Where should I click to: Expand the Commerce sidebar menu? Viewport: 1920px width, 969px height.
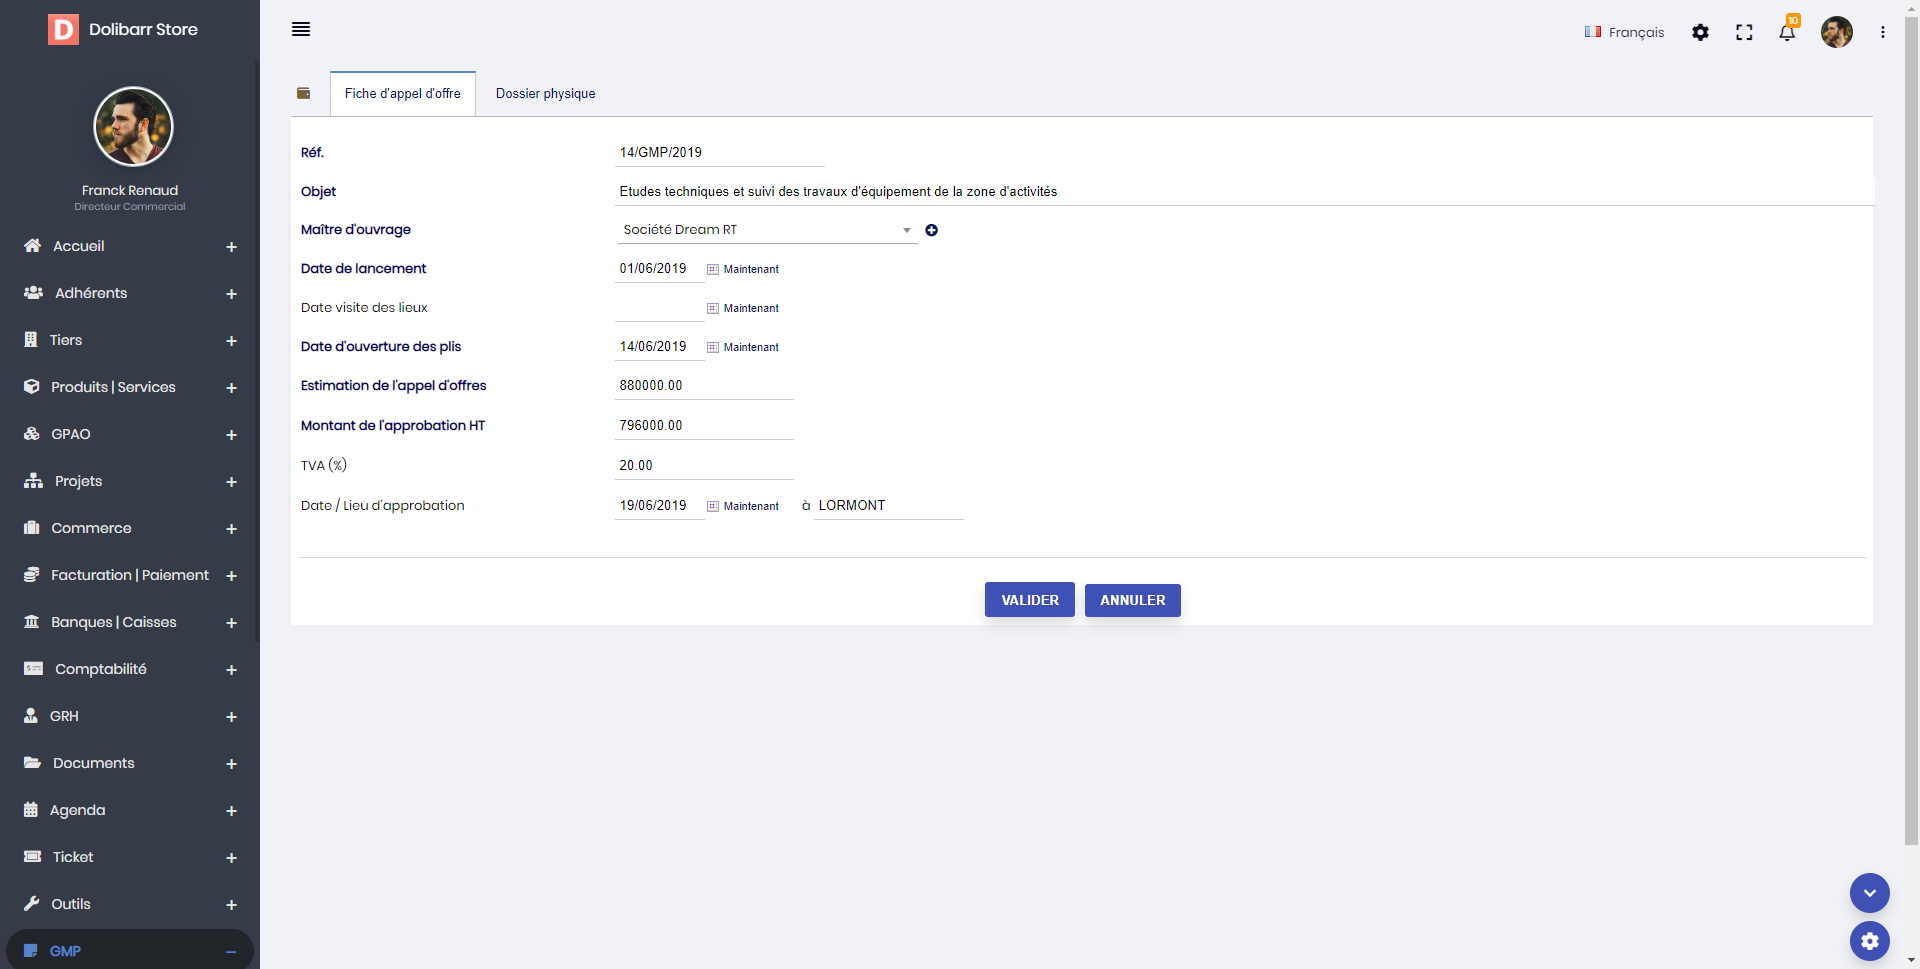(x=231, y=529)
